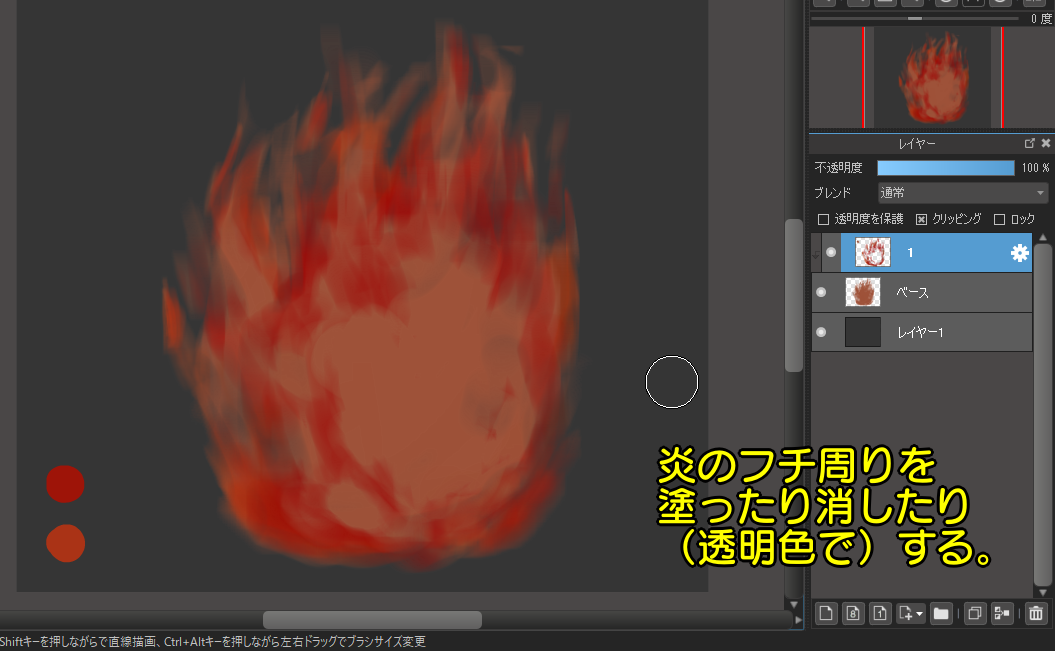Hide the ベース layer
This screenshot has width=1055, height=651.
tap(821, 292)
